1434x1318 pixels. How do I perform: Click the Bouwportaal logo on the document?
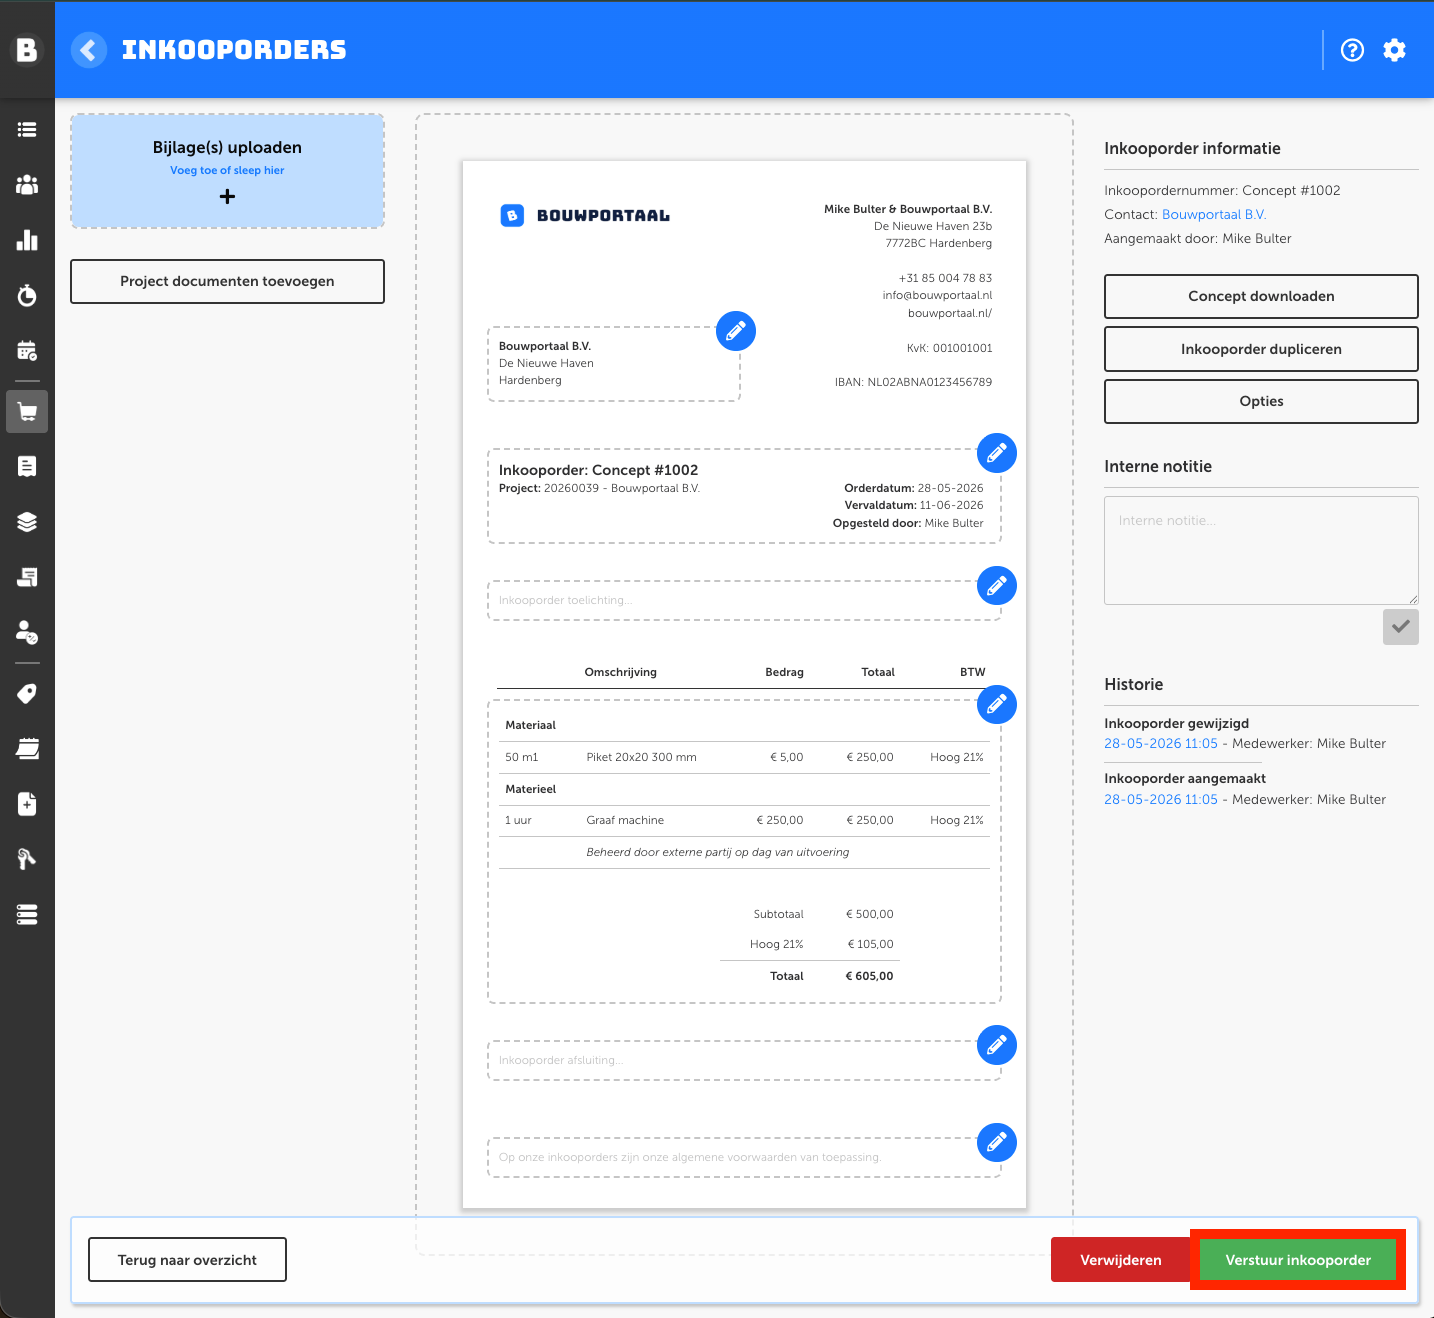point(585,215)
